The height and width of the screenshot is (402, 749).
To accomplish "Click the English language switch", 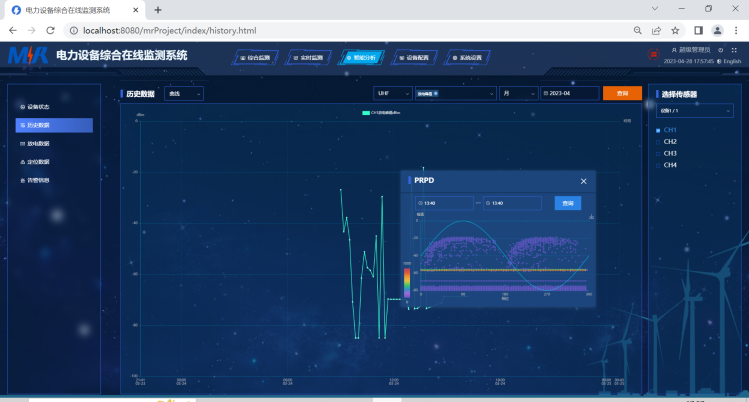I will click(729, 62).
